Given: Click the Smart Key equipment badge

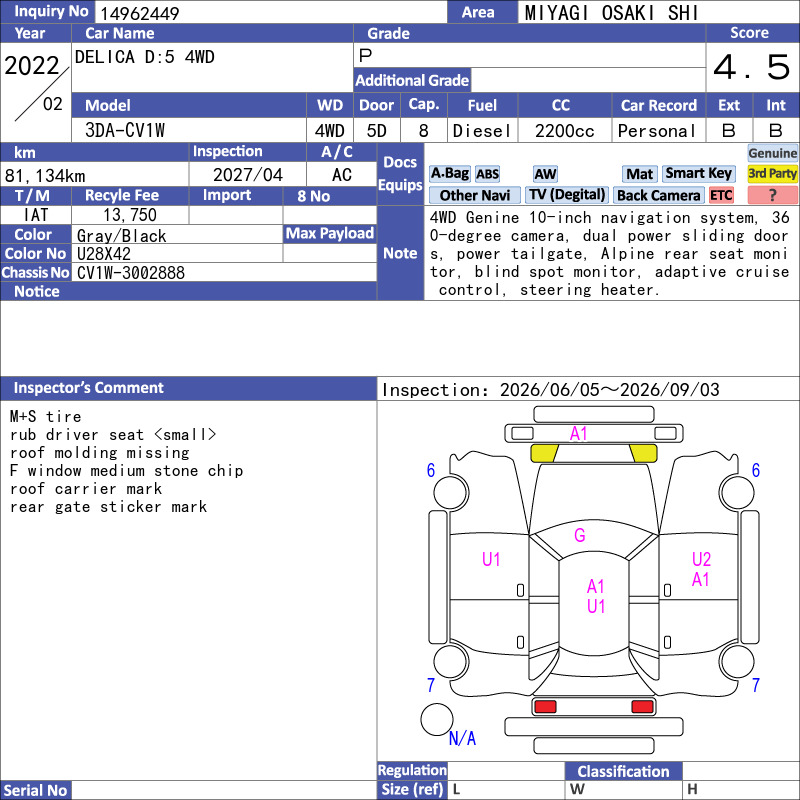Looking at the screenshot, I should point(698,173).
